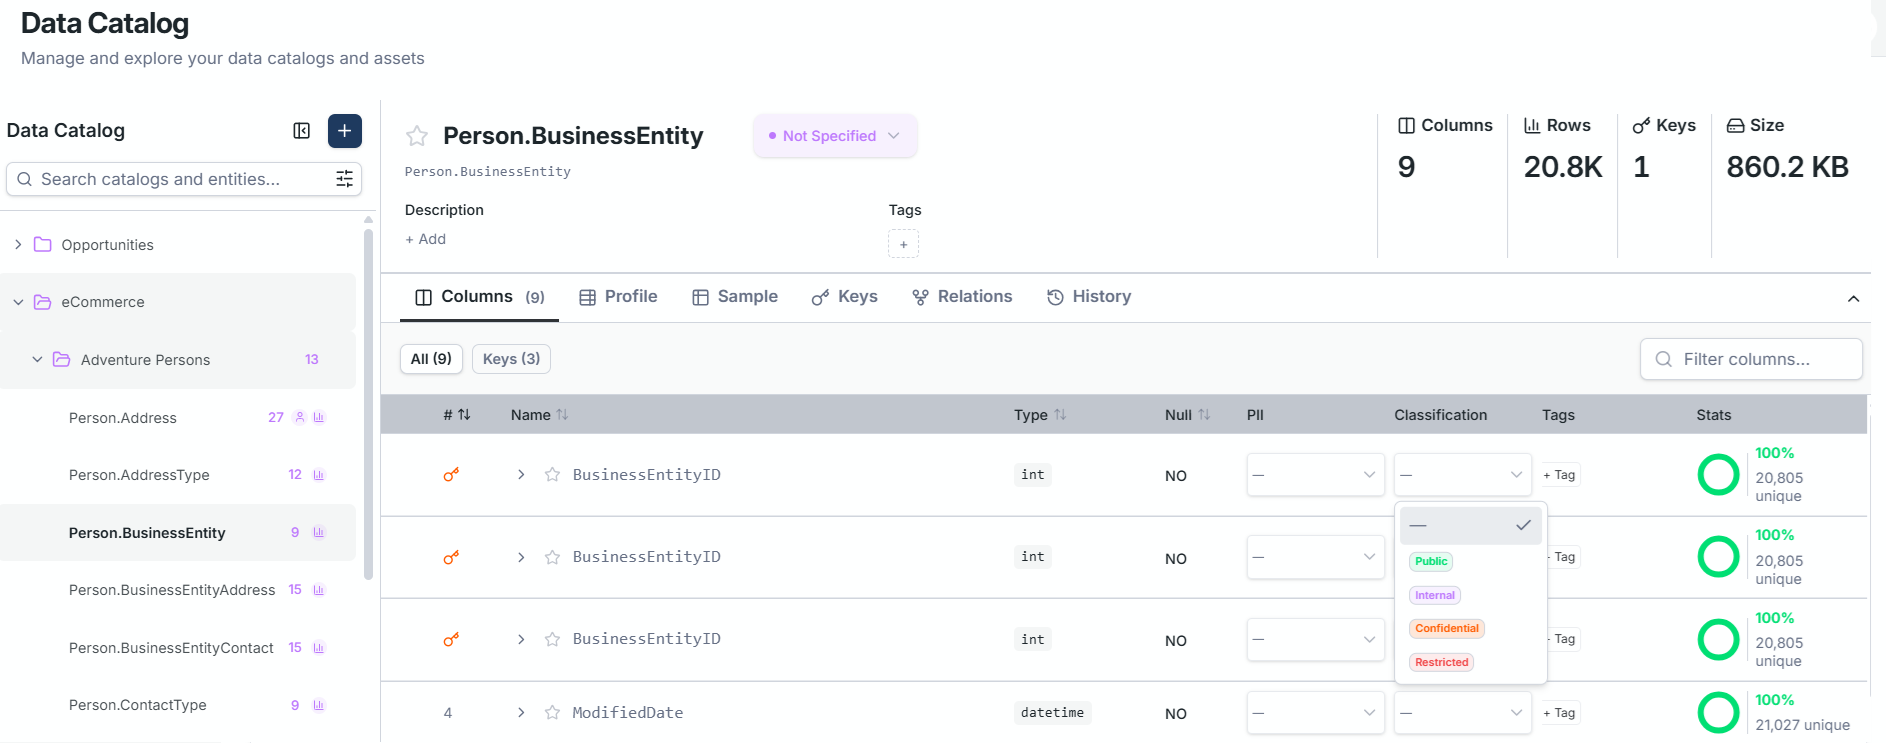Viewport: 1886px width, 743px height.
Task: Click the add tag plus box under Tags
Action: (903, 244)
